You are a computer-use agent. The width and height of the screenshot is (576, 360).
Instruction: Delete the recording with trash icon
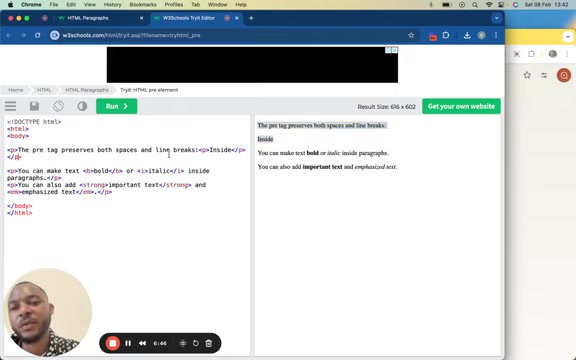point(209,343)
